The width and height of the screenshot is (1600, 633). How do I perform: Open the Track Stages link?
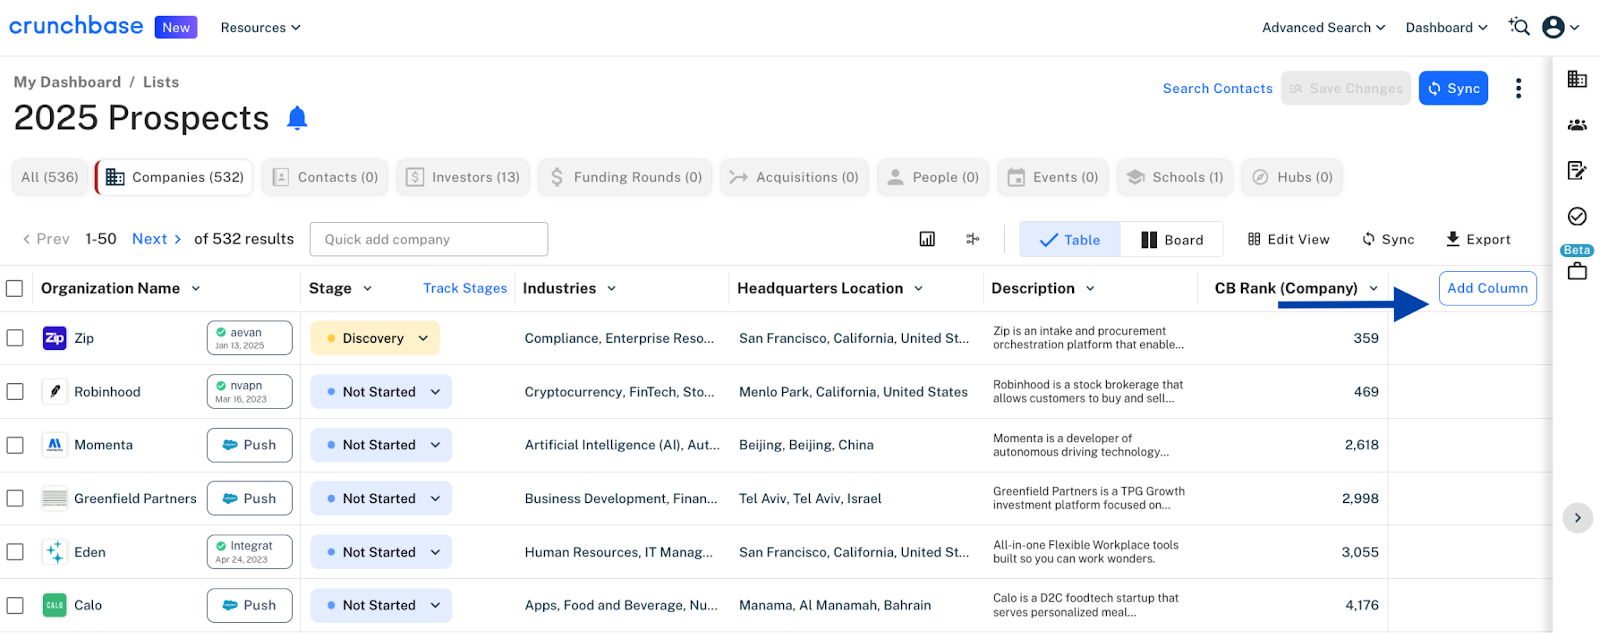(x=465, y=288)
